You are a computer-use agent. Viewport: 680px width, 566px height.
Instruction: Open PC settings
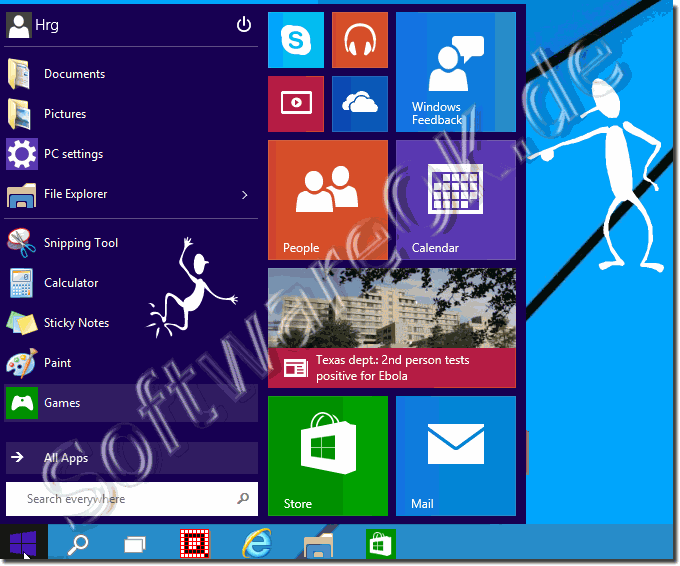click(131, 154)
